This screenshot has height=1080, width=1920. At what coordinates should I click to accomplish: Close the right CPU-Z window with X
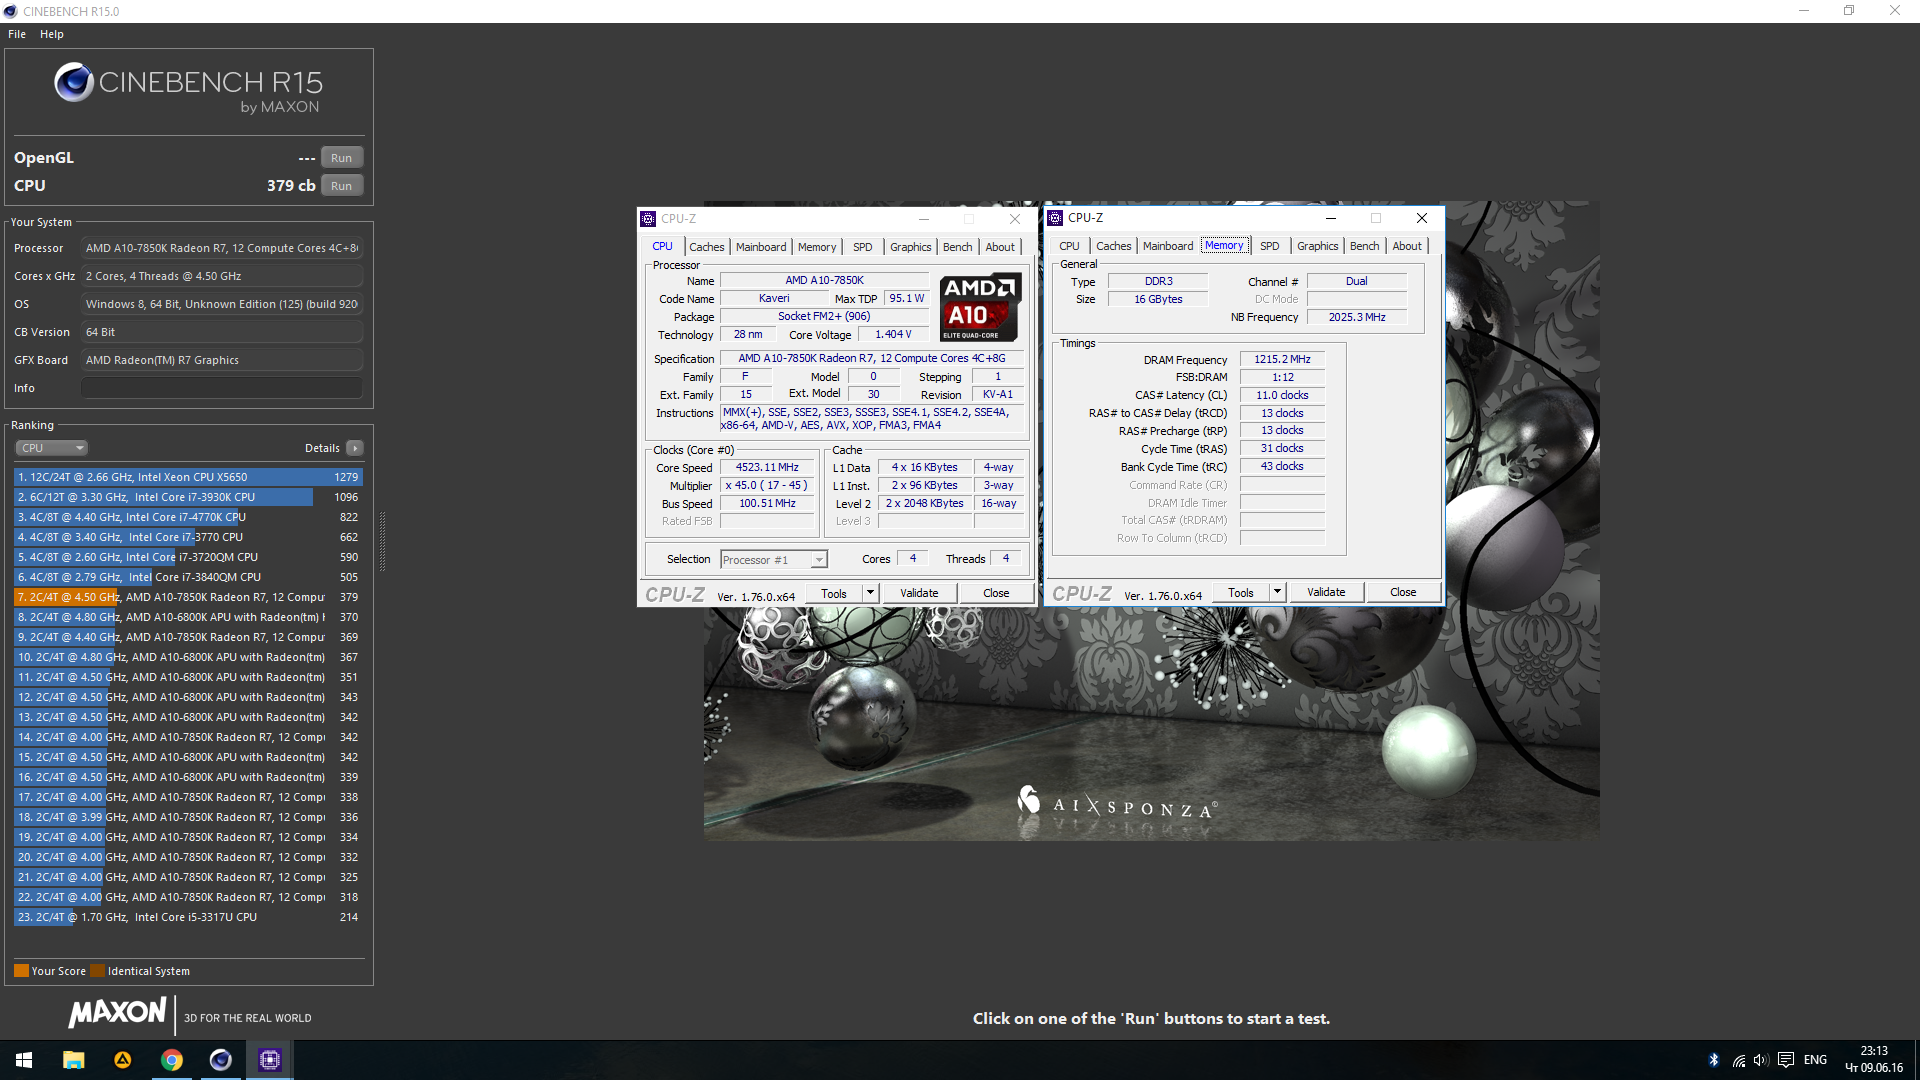click(x=1421, y=218)
